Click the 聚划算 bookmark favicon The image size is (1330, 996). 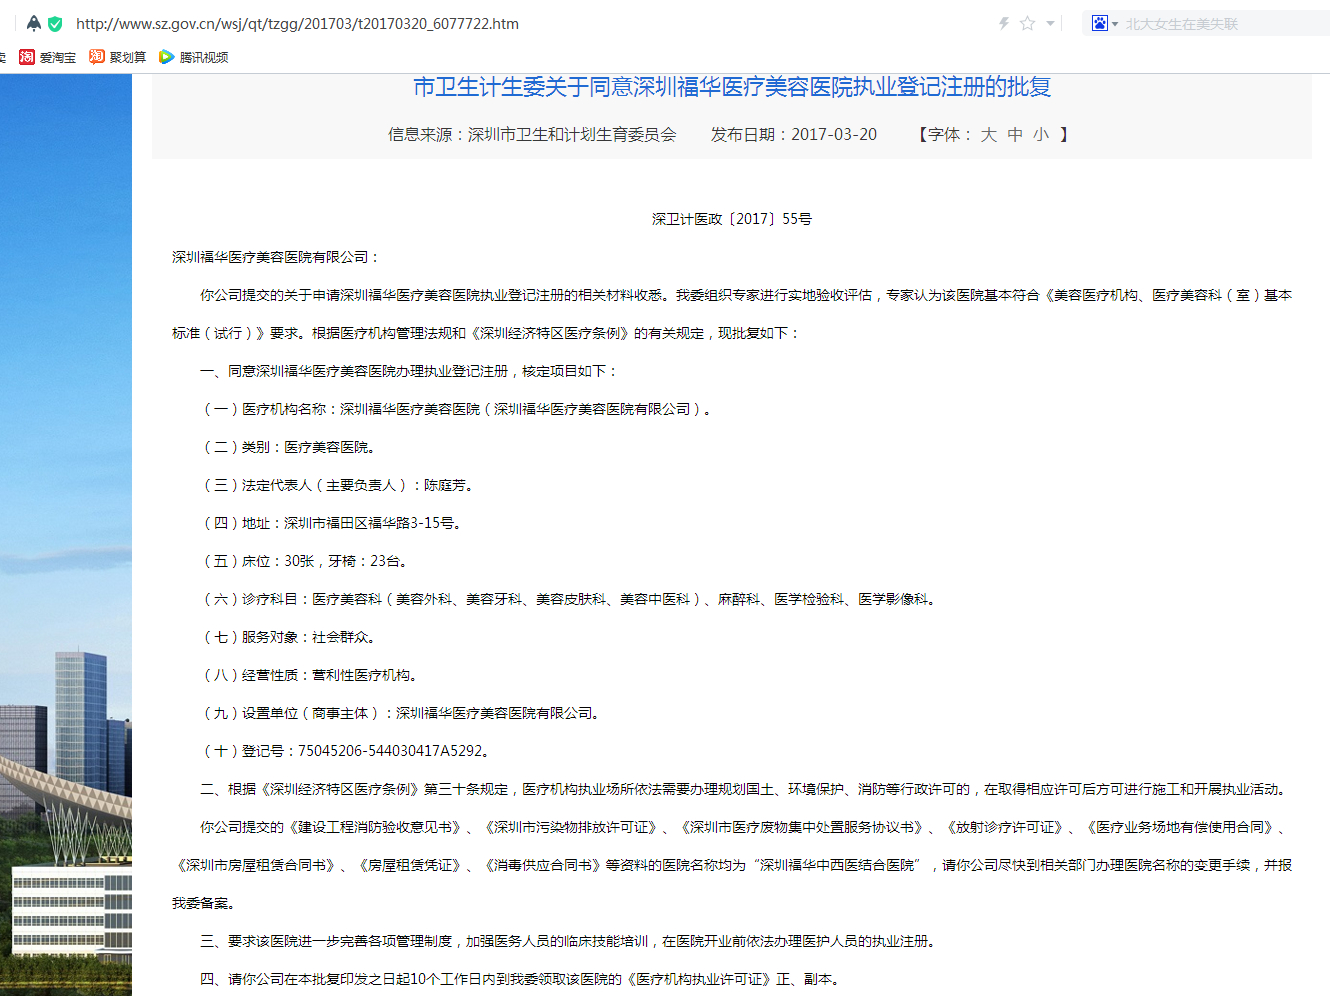click(97, 57)
